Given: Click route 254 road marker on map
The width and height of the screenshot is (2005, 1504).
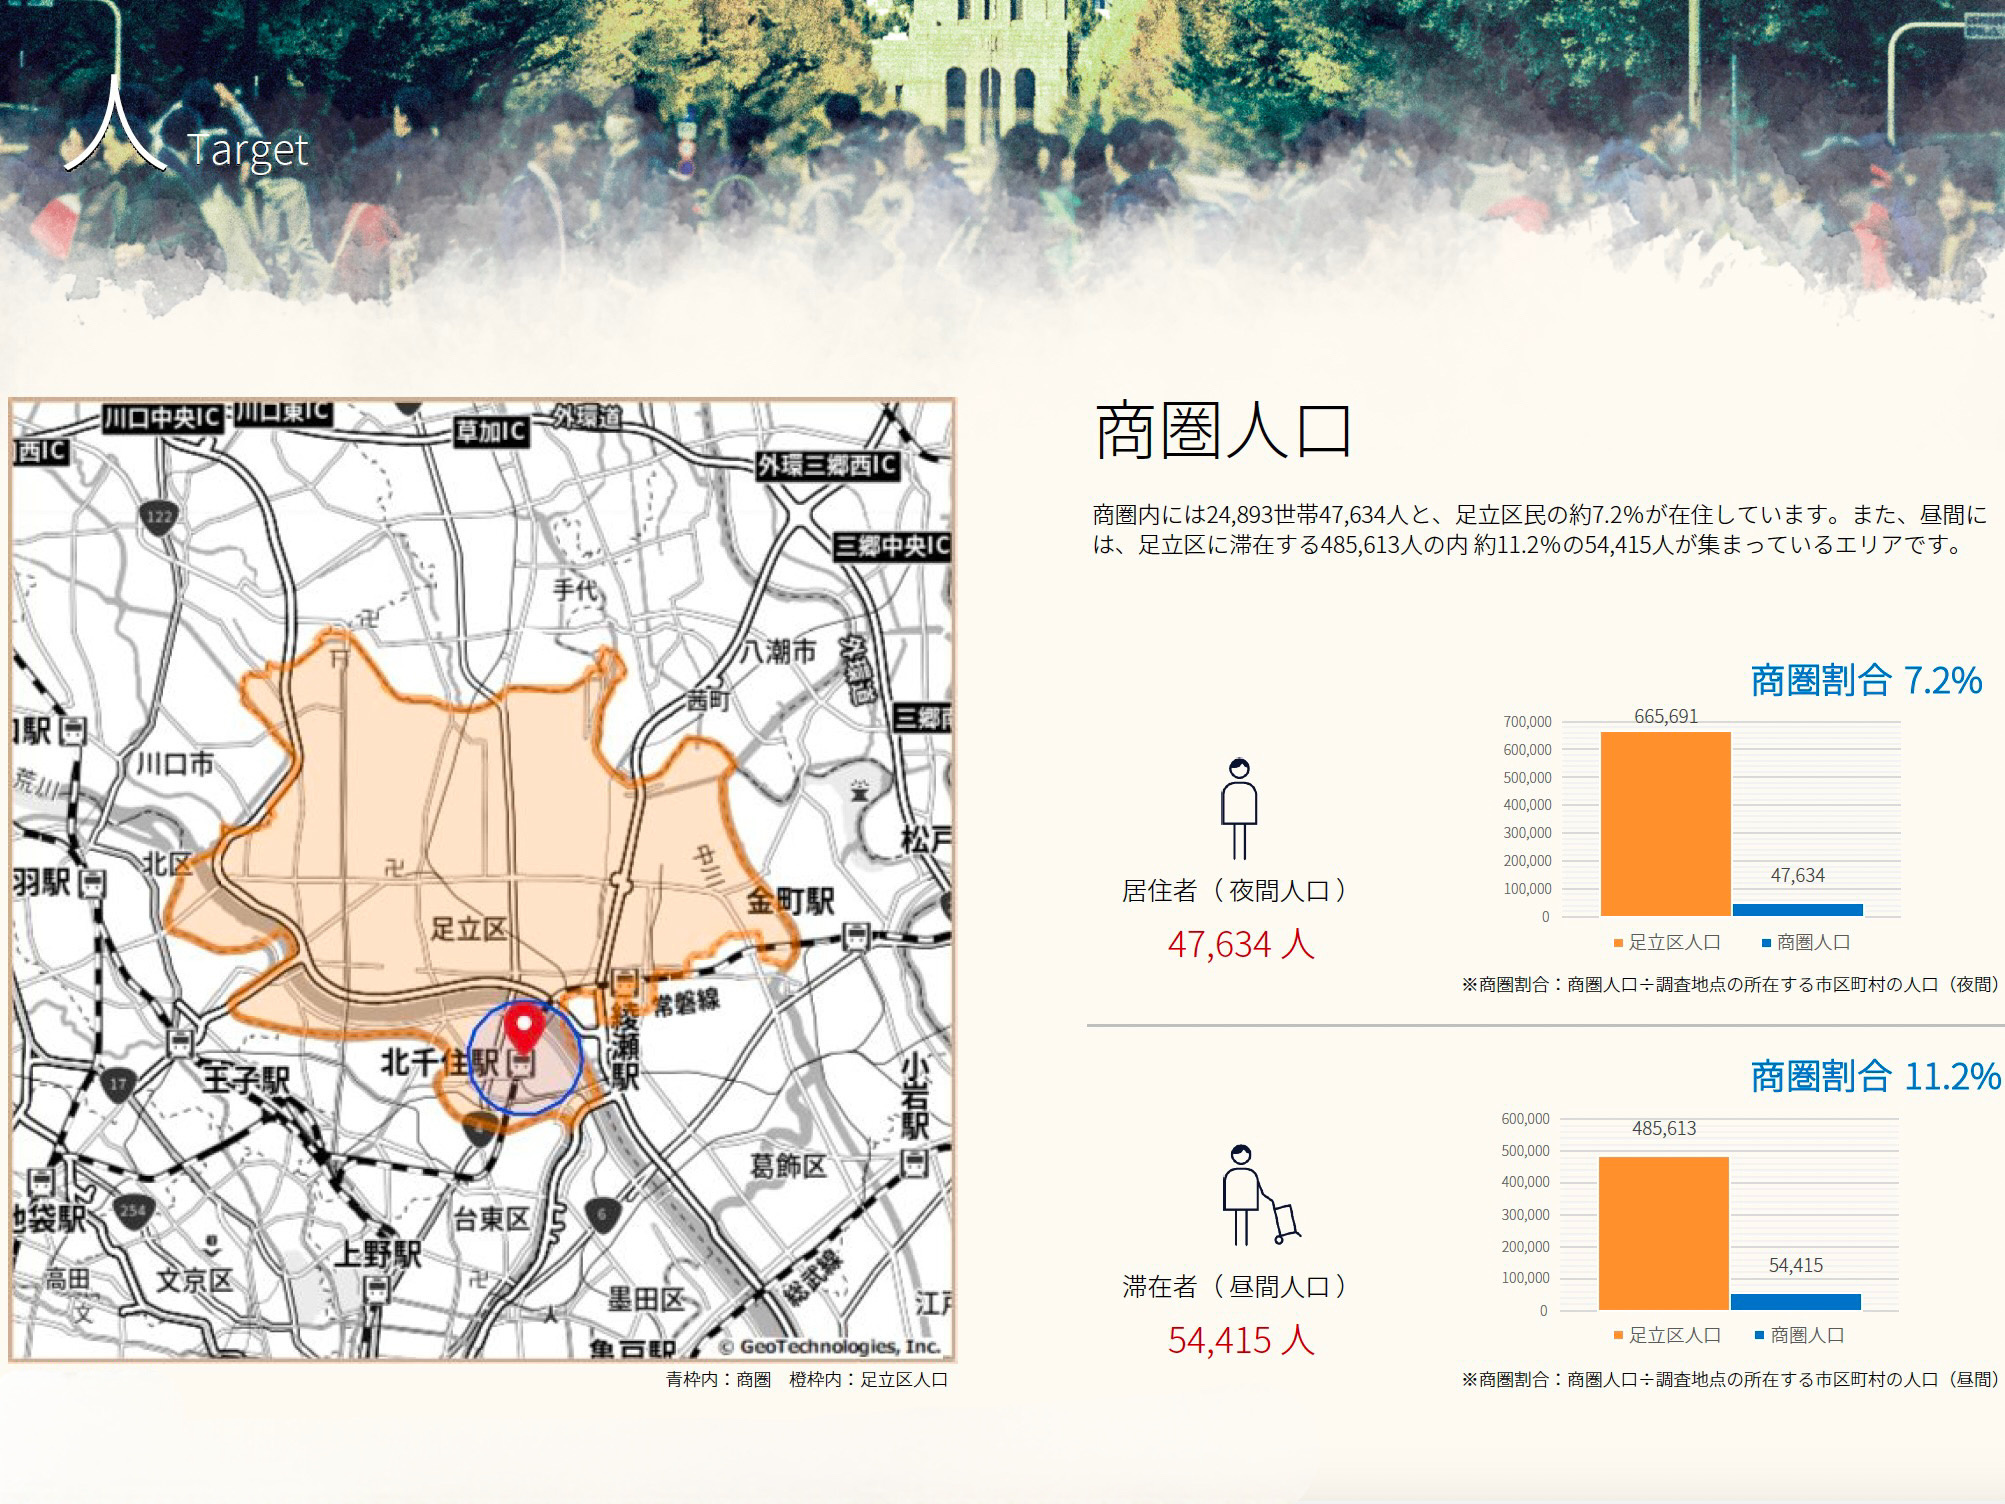Looking at the screenshot, I should click(133, 1209).
